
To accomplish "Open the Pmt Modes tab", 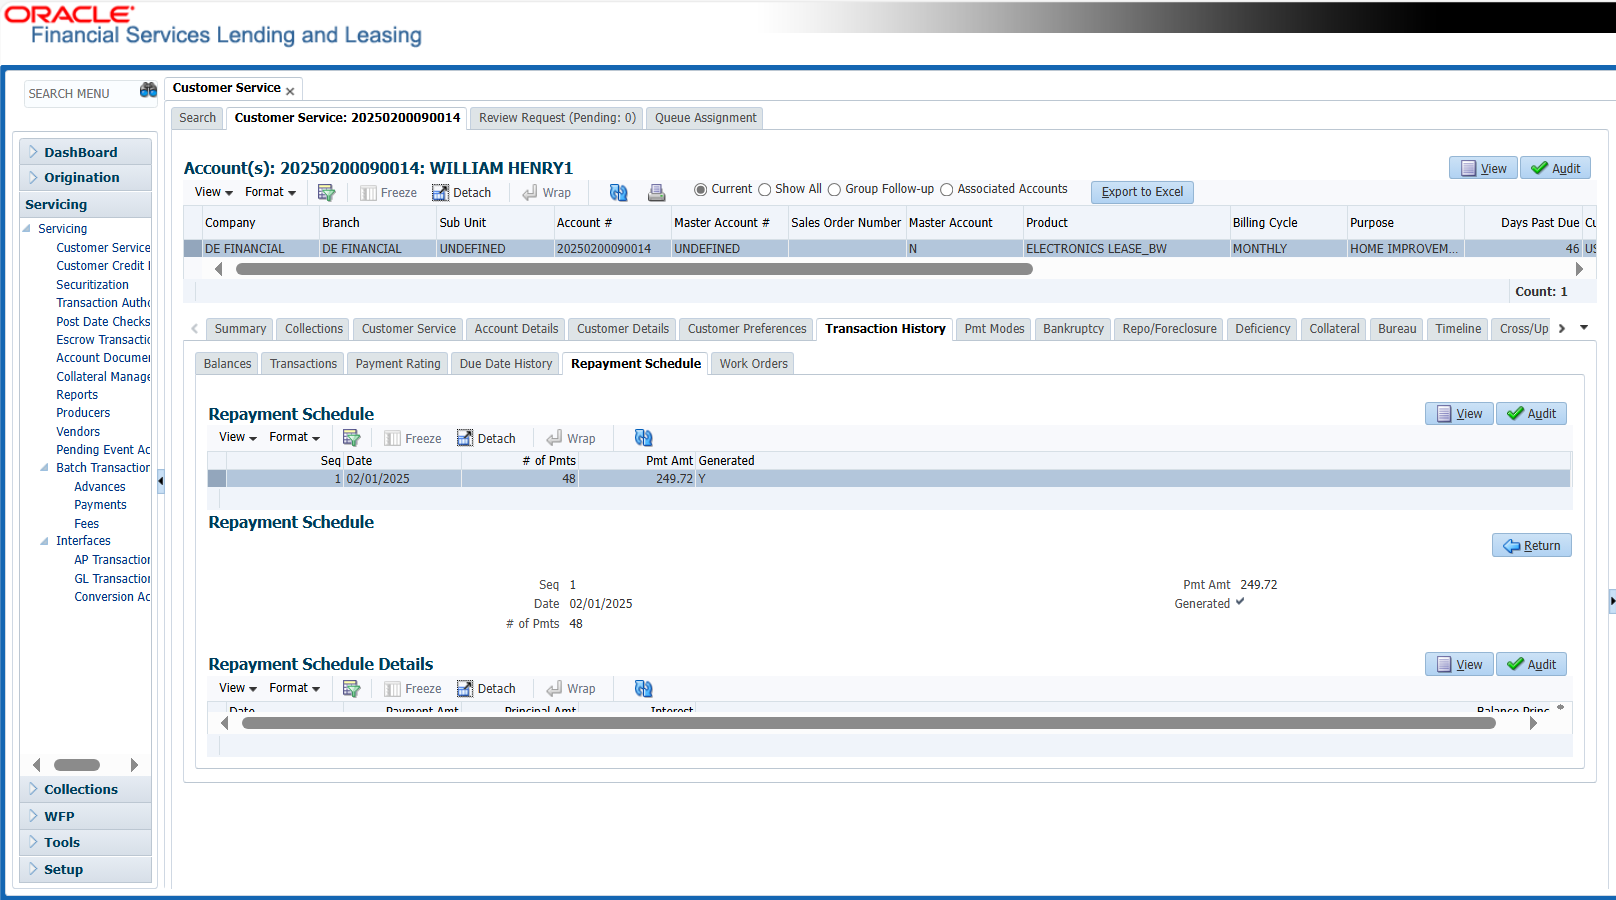I will click(x=994, y=329).
